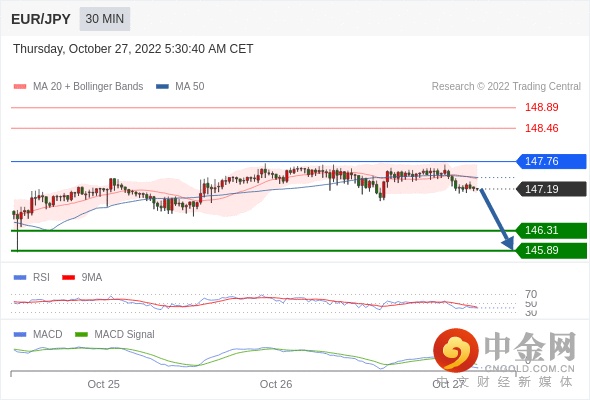Click the Oct 25 date axis label
The height and width of the screenshot is (400, 590).
pyautogui.click(x=103, y=384)
